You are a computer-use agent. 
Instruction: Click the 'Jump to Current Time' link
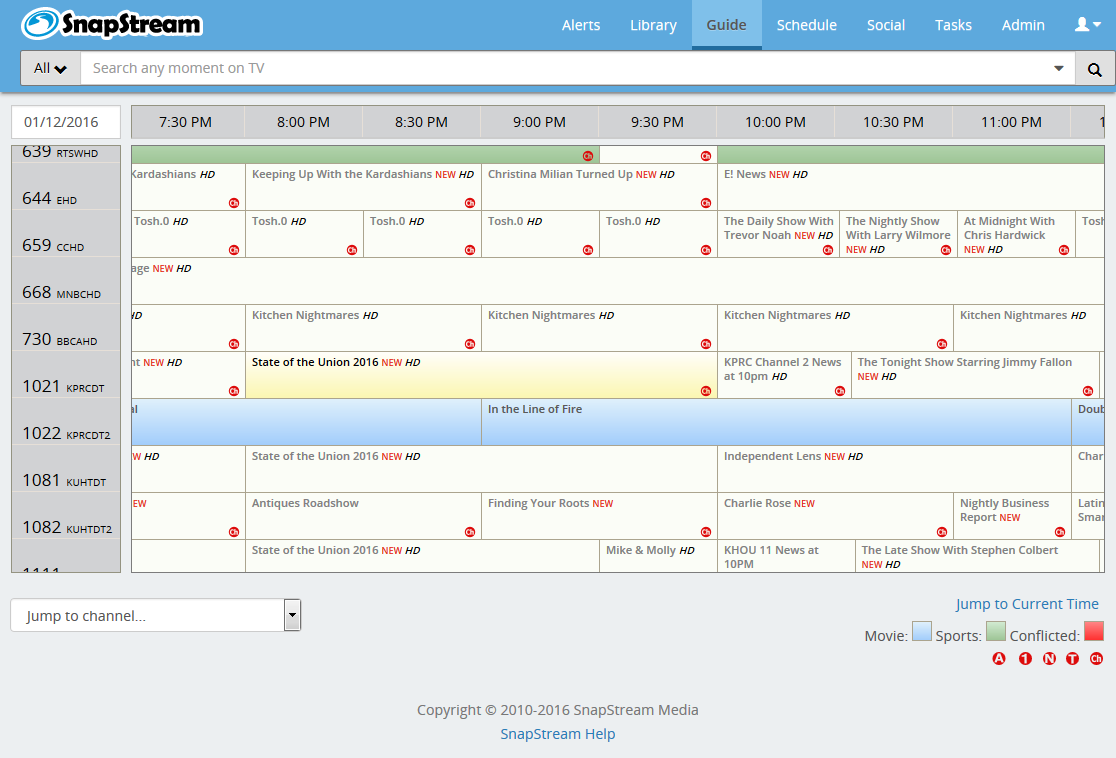[x=1027, y=604]
